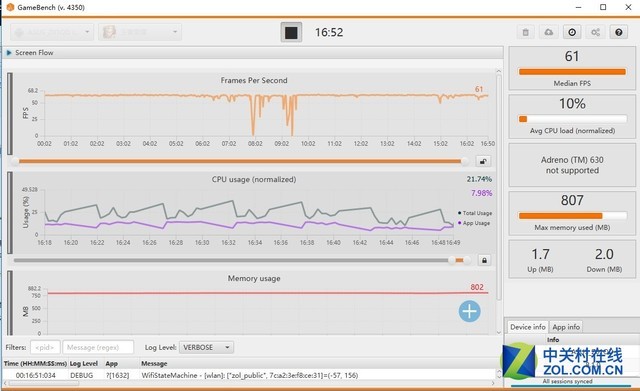Click the Message column header
The image size is (640, 391).
[x=154, y=363]
